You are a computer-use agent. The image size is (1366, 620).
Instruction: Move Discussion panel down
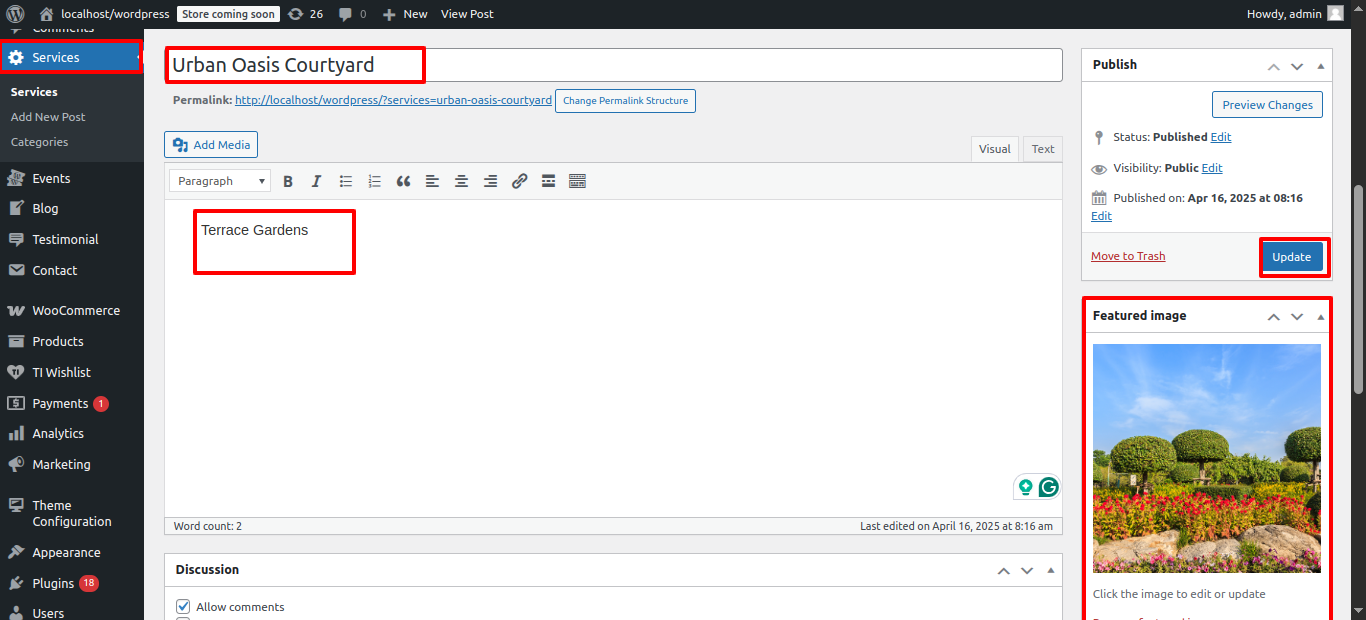pyautogui.click(x=1027, y=570)
